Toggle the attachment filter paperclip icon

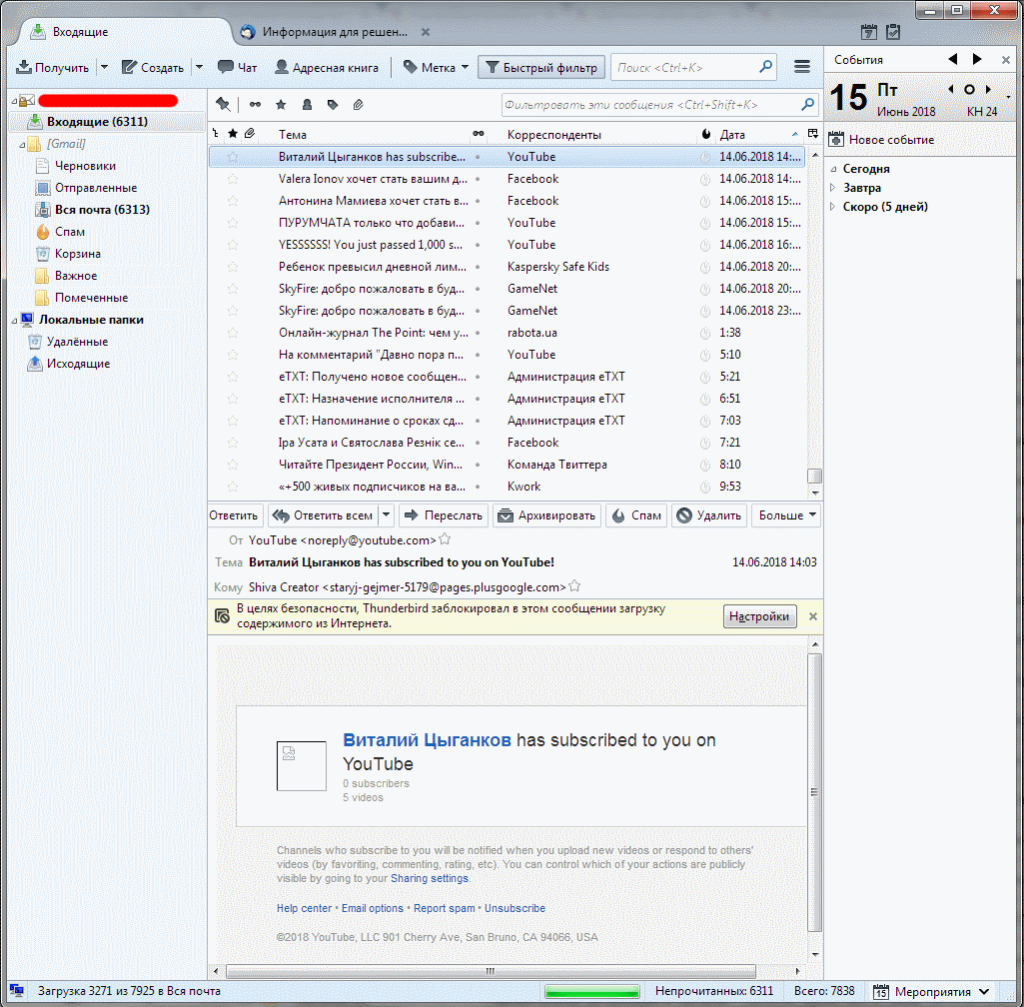[x=358, y=104]
